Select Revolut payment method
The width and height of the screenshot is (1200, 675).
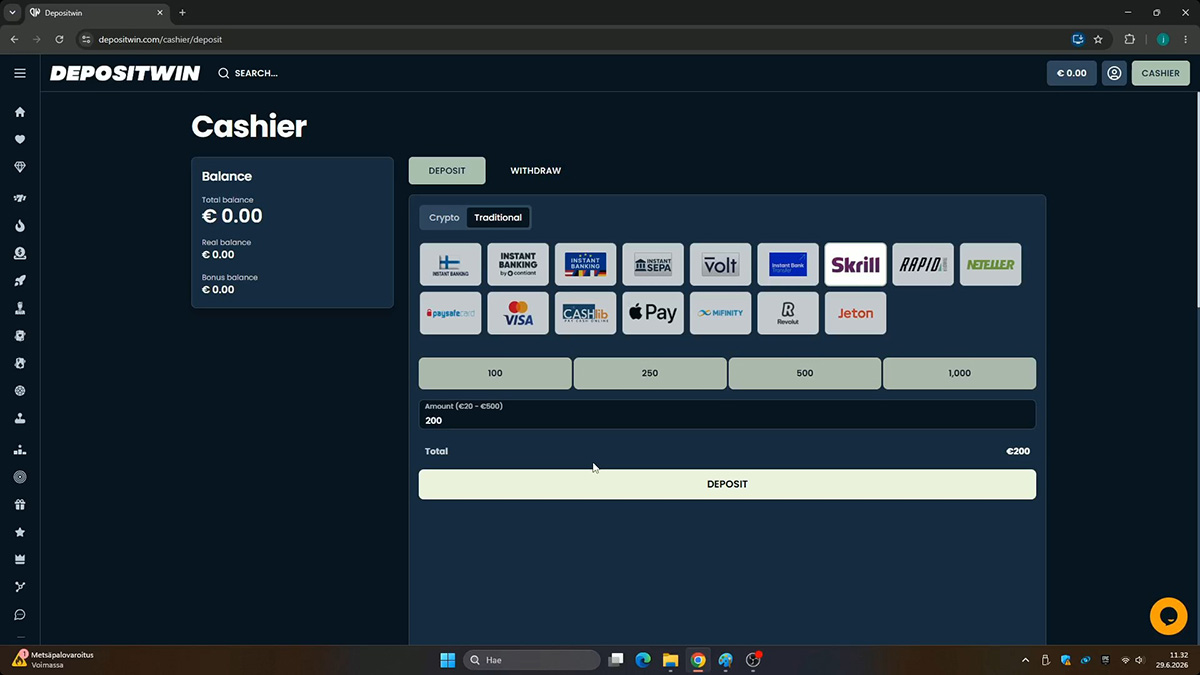click(788, 313)
